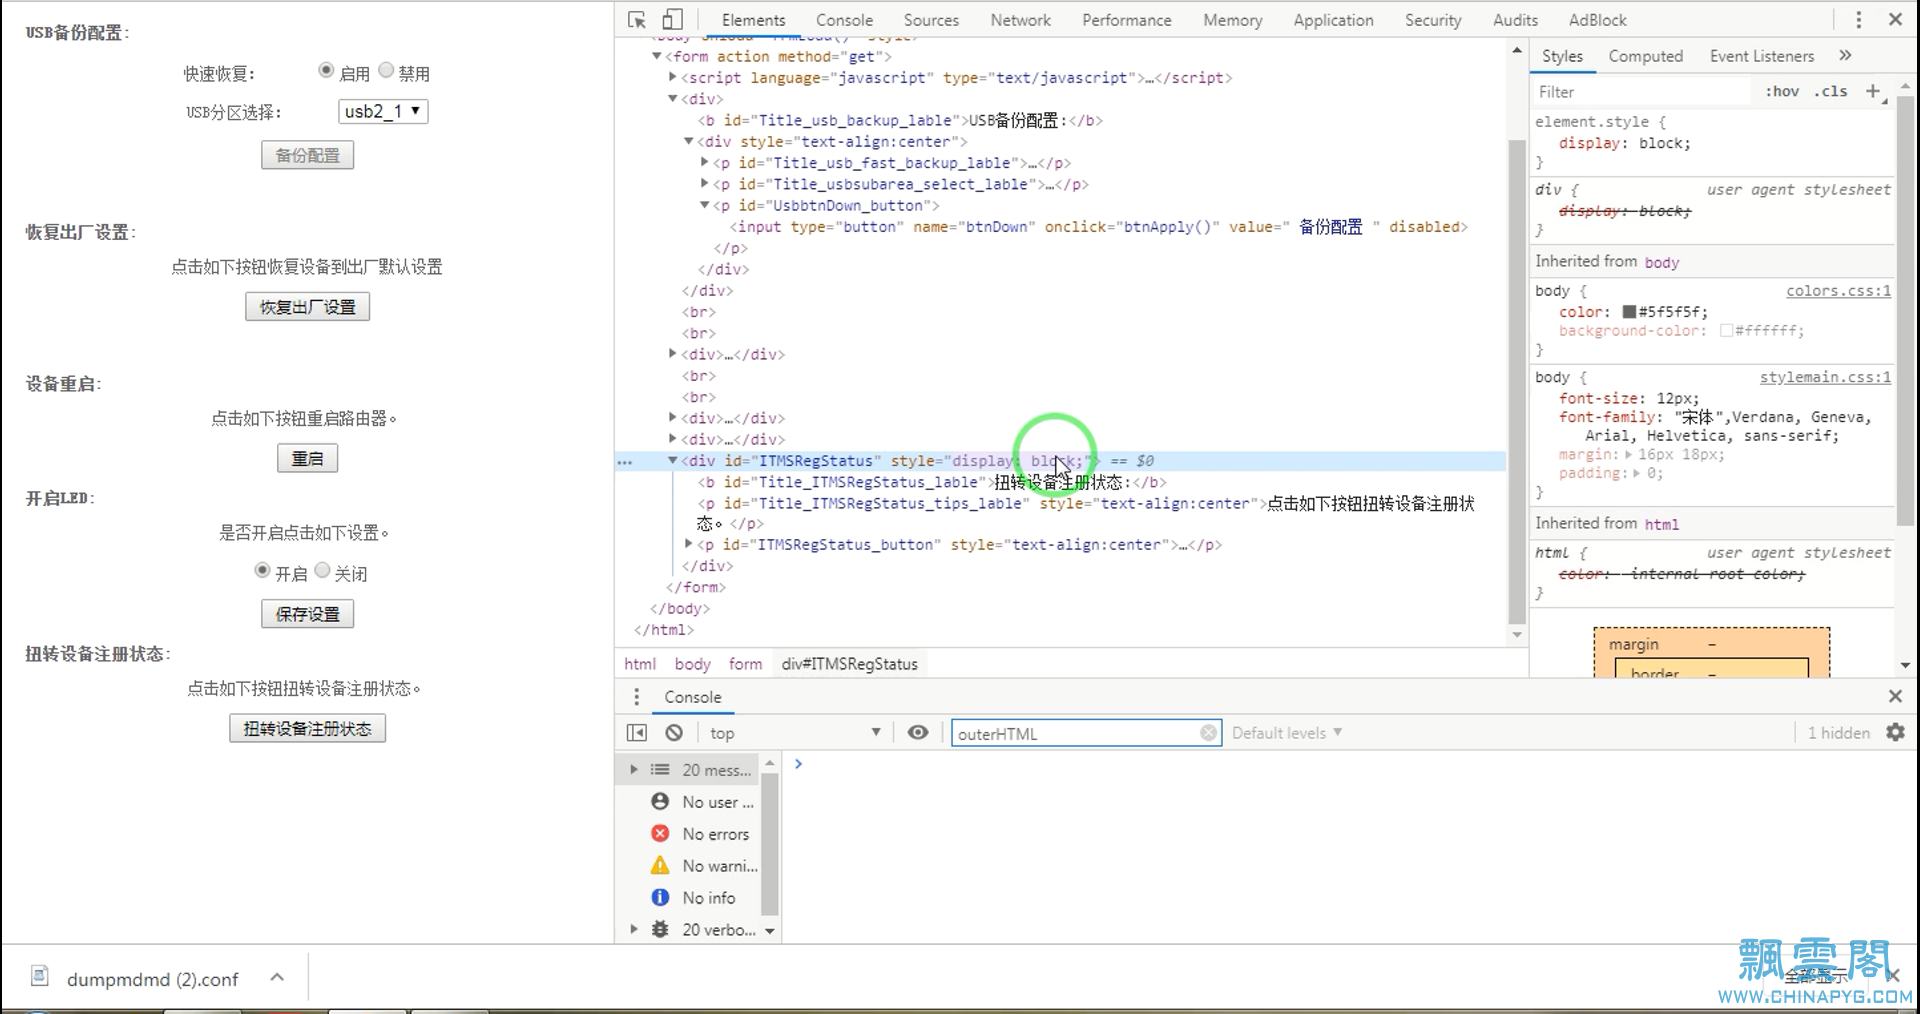Collapse the ITMSRegStatus div node
Viewport: 1920px width, 1014px height.
[x=673, y=460]
